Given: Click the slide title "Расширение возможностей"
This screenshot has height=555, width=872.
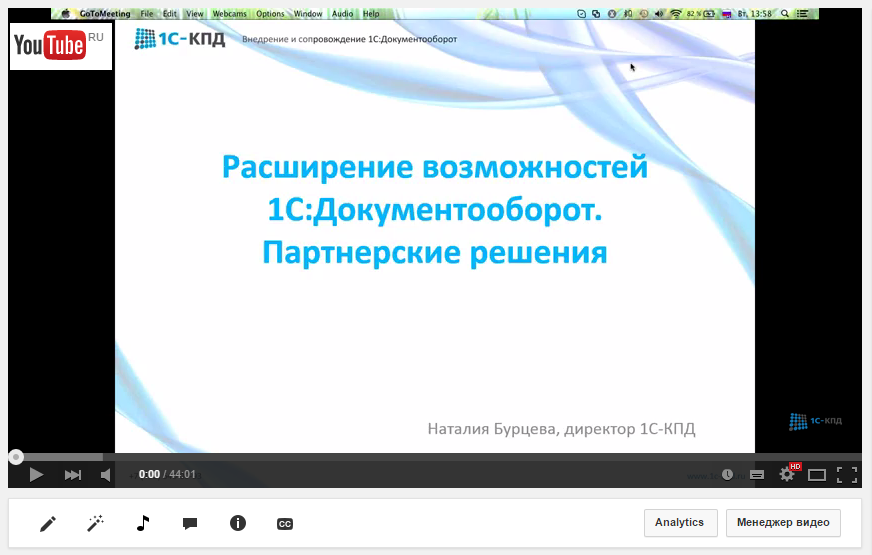Looking at the screenshot, I should point(435,167).
